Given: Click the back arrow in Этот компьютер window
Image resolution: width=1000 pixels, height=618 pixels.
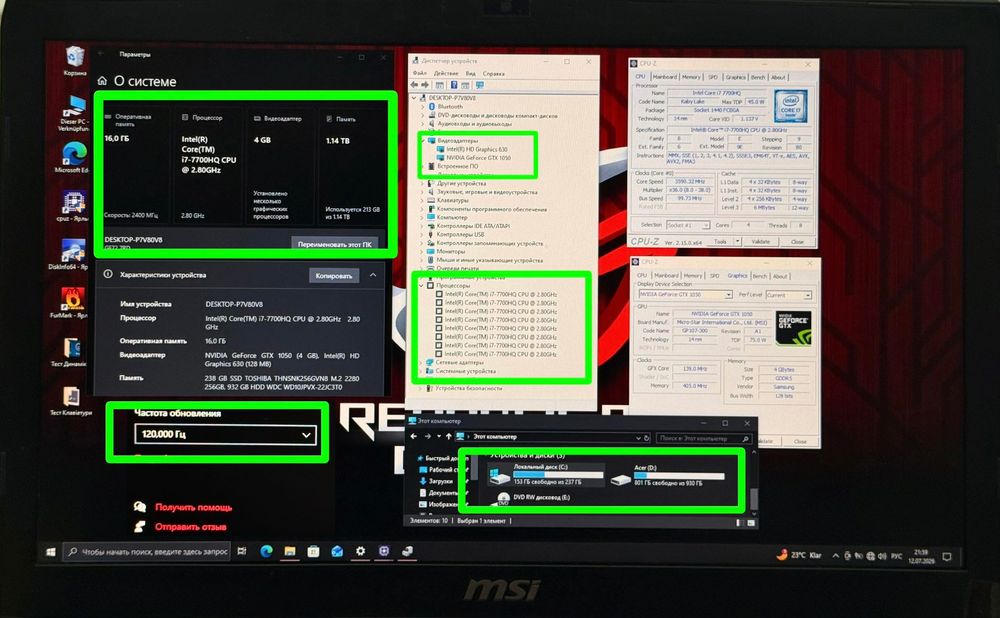Looking at the screenshot, I should [413, 436].
